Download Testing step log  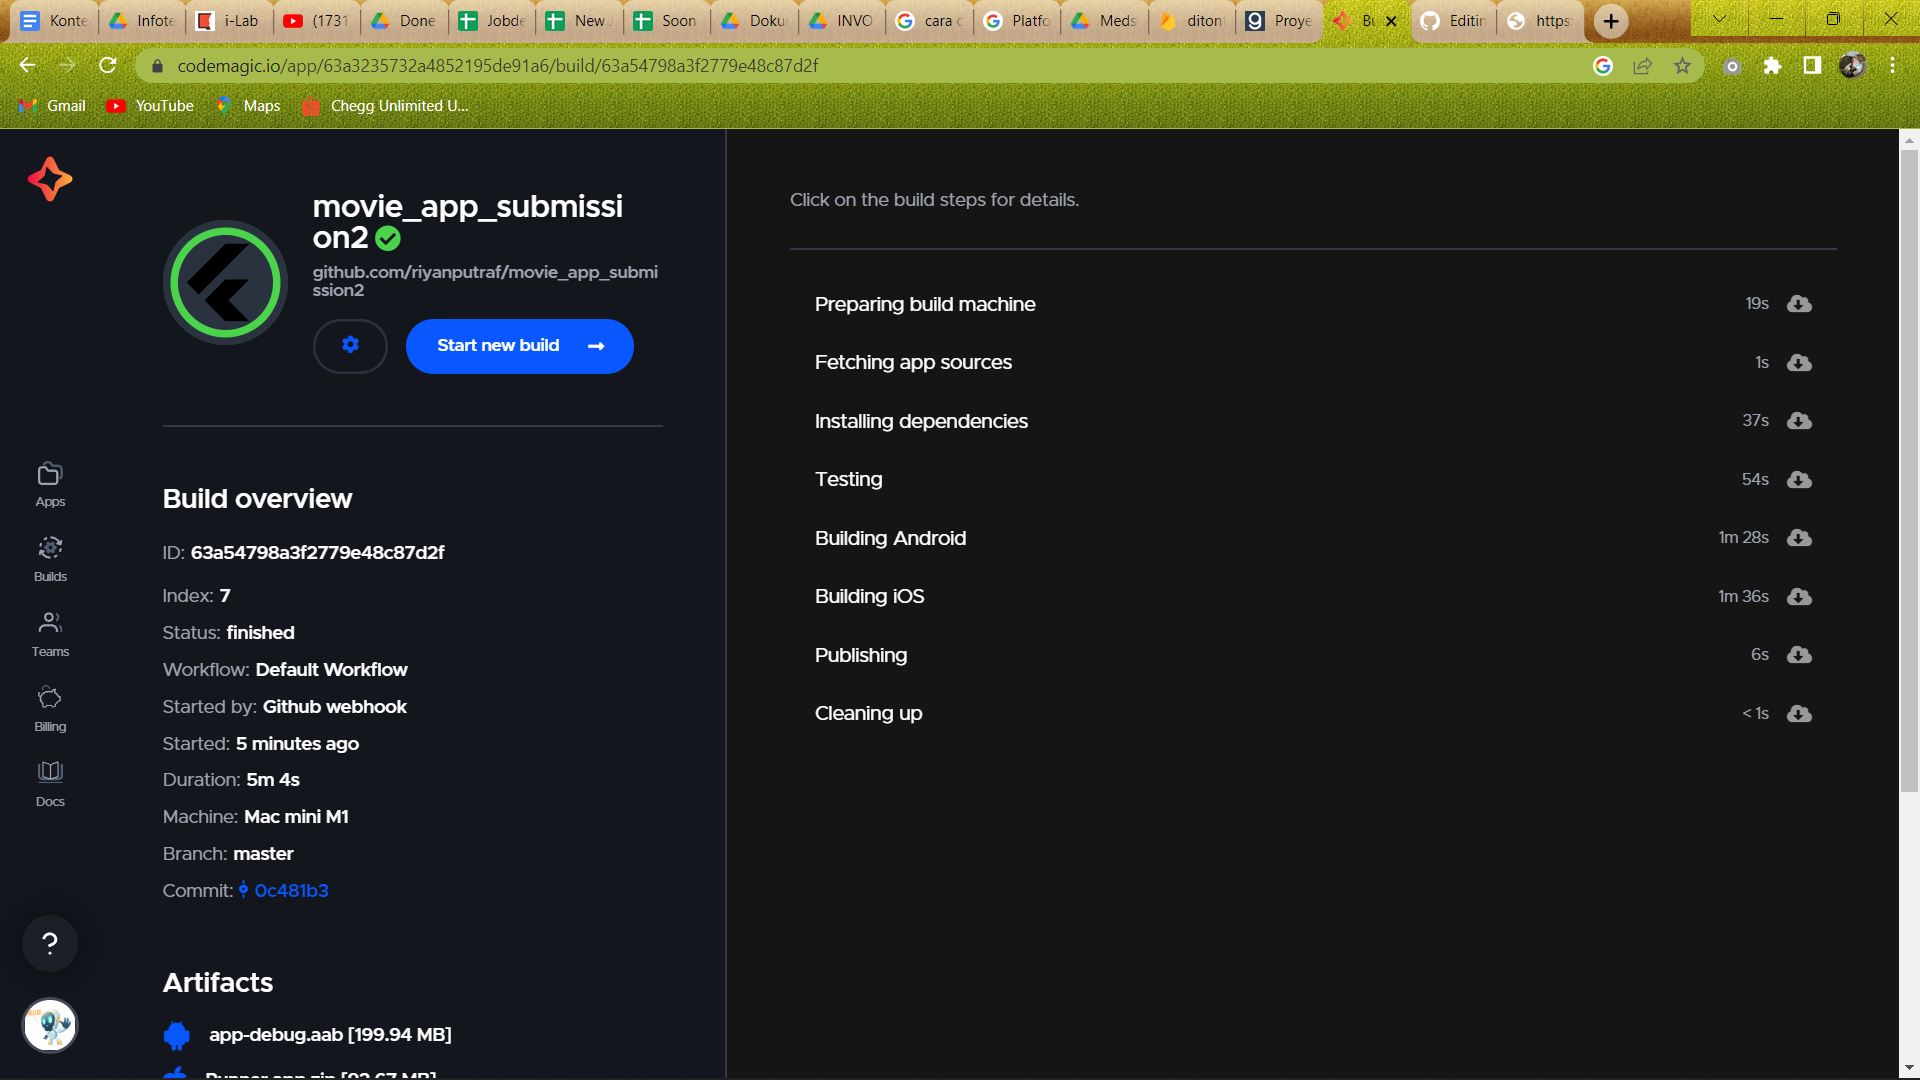click(x=1799, y=479)
